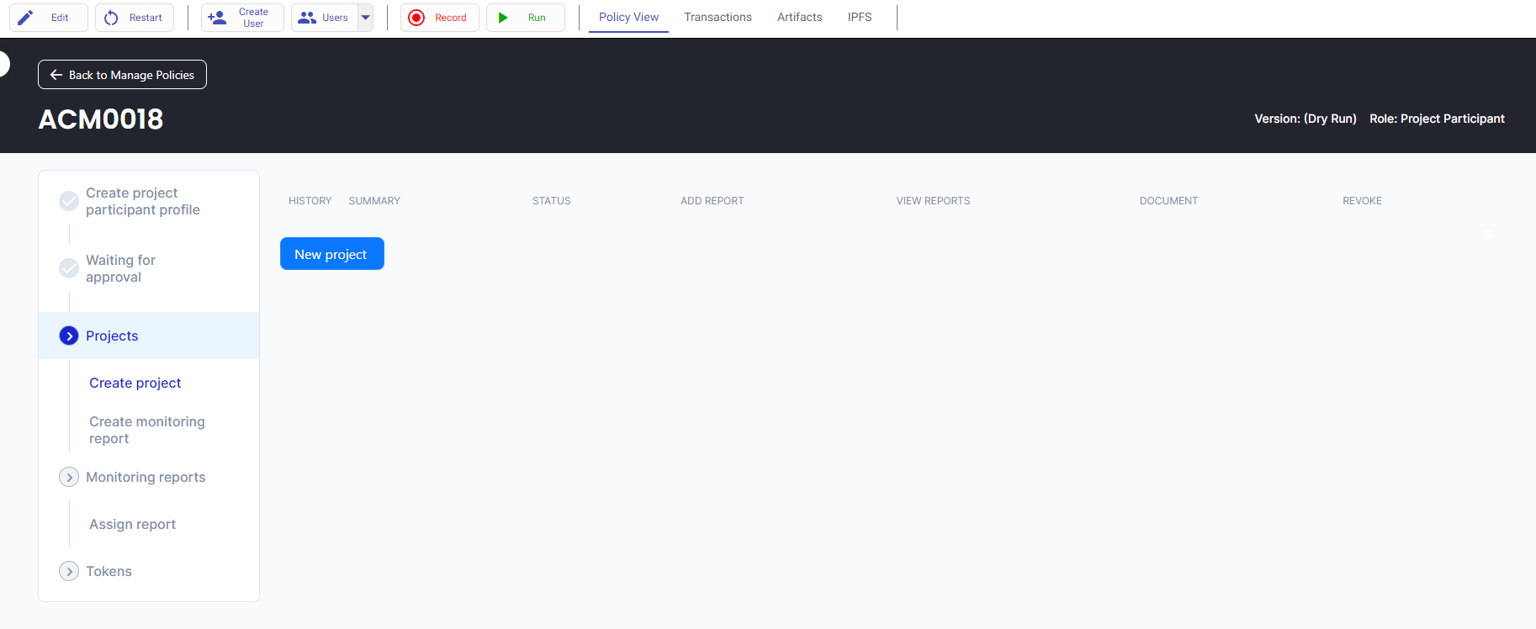1536x629 pixels.
Task: Click the New project button
Action: click(x=331, y=254)
